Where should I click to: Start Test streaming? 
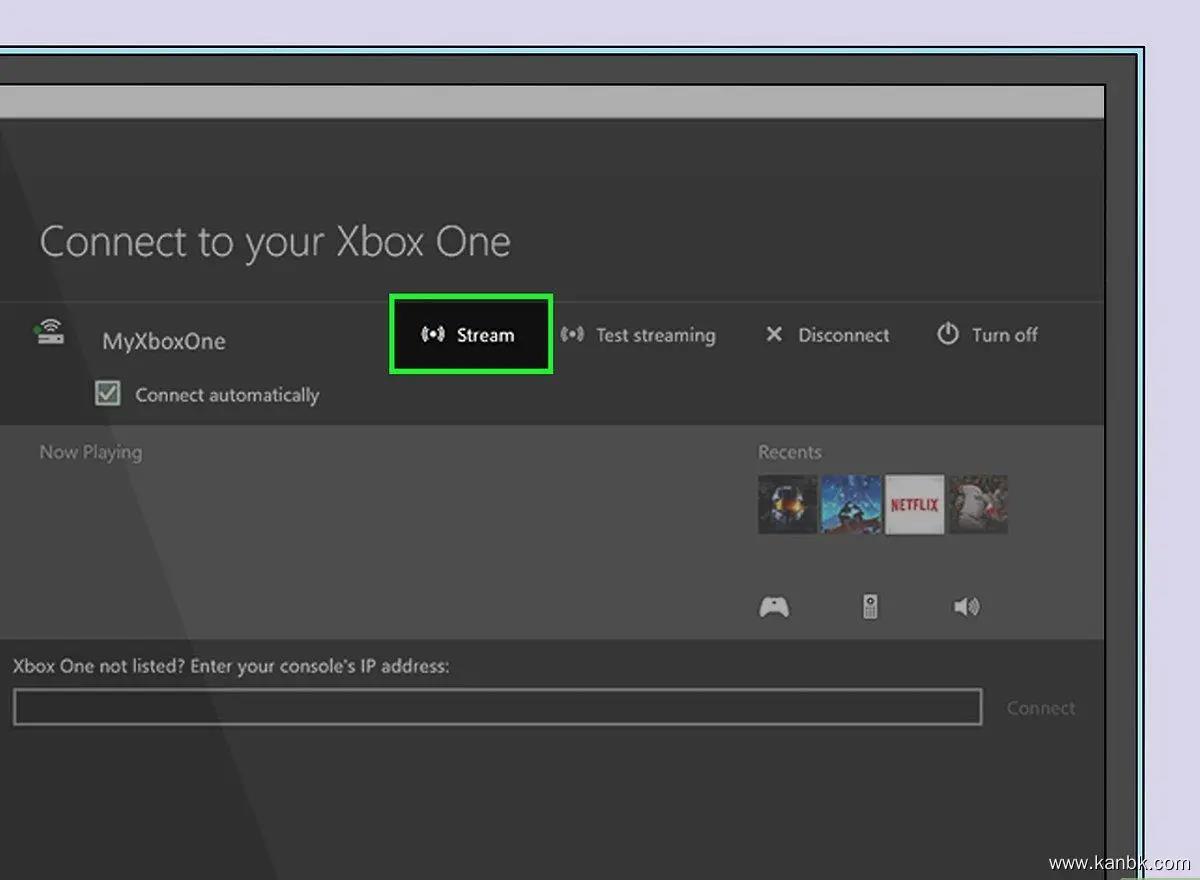click(x=638, y=335)
